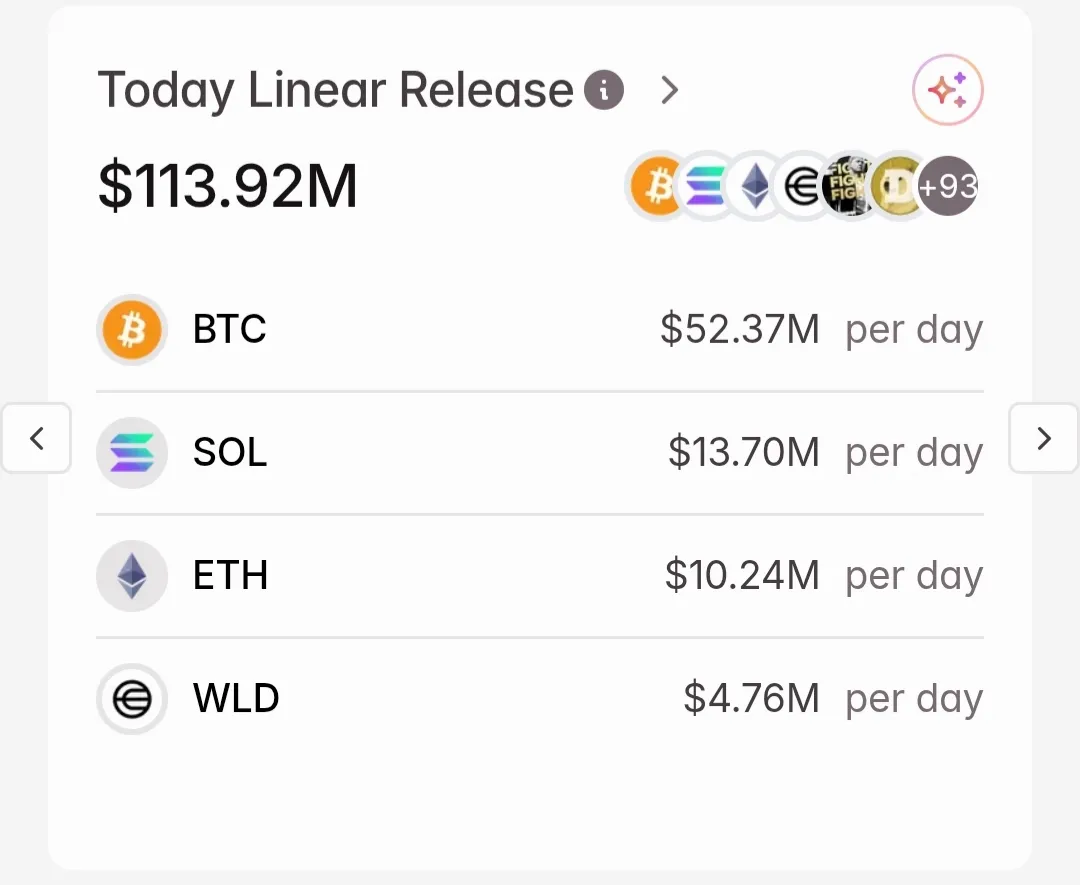The width and height of the screenshot is (1080, 885).
Task: Click the Solana icon in the top token stack
Action: pyautogui.click(x=705, y=186)
